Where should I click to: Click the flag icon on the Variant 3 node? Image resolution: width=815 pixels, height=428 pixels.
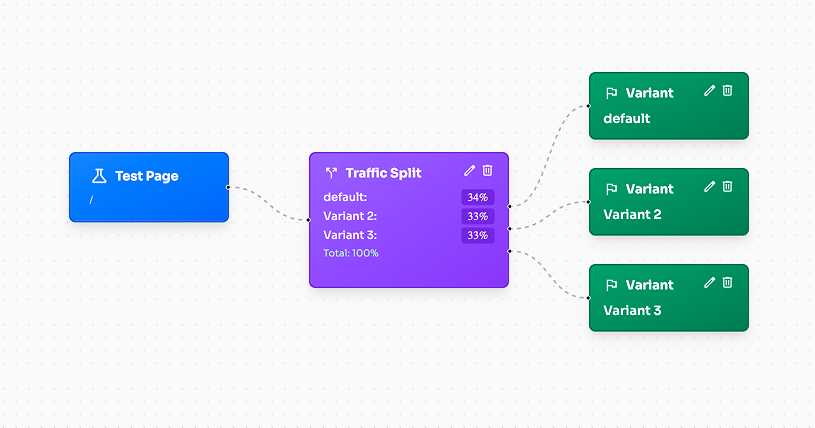pyautogui.click(x=611, y=285)
